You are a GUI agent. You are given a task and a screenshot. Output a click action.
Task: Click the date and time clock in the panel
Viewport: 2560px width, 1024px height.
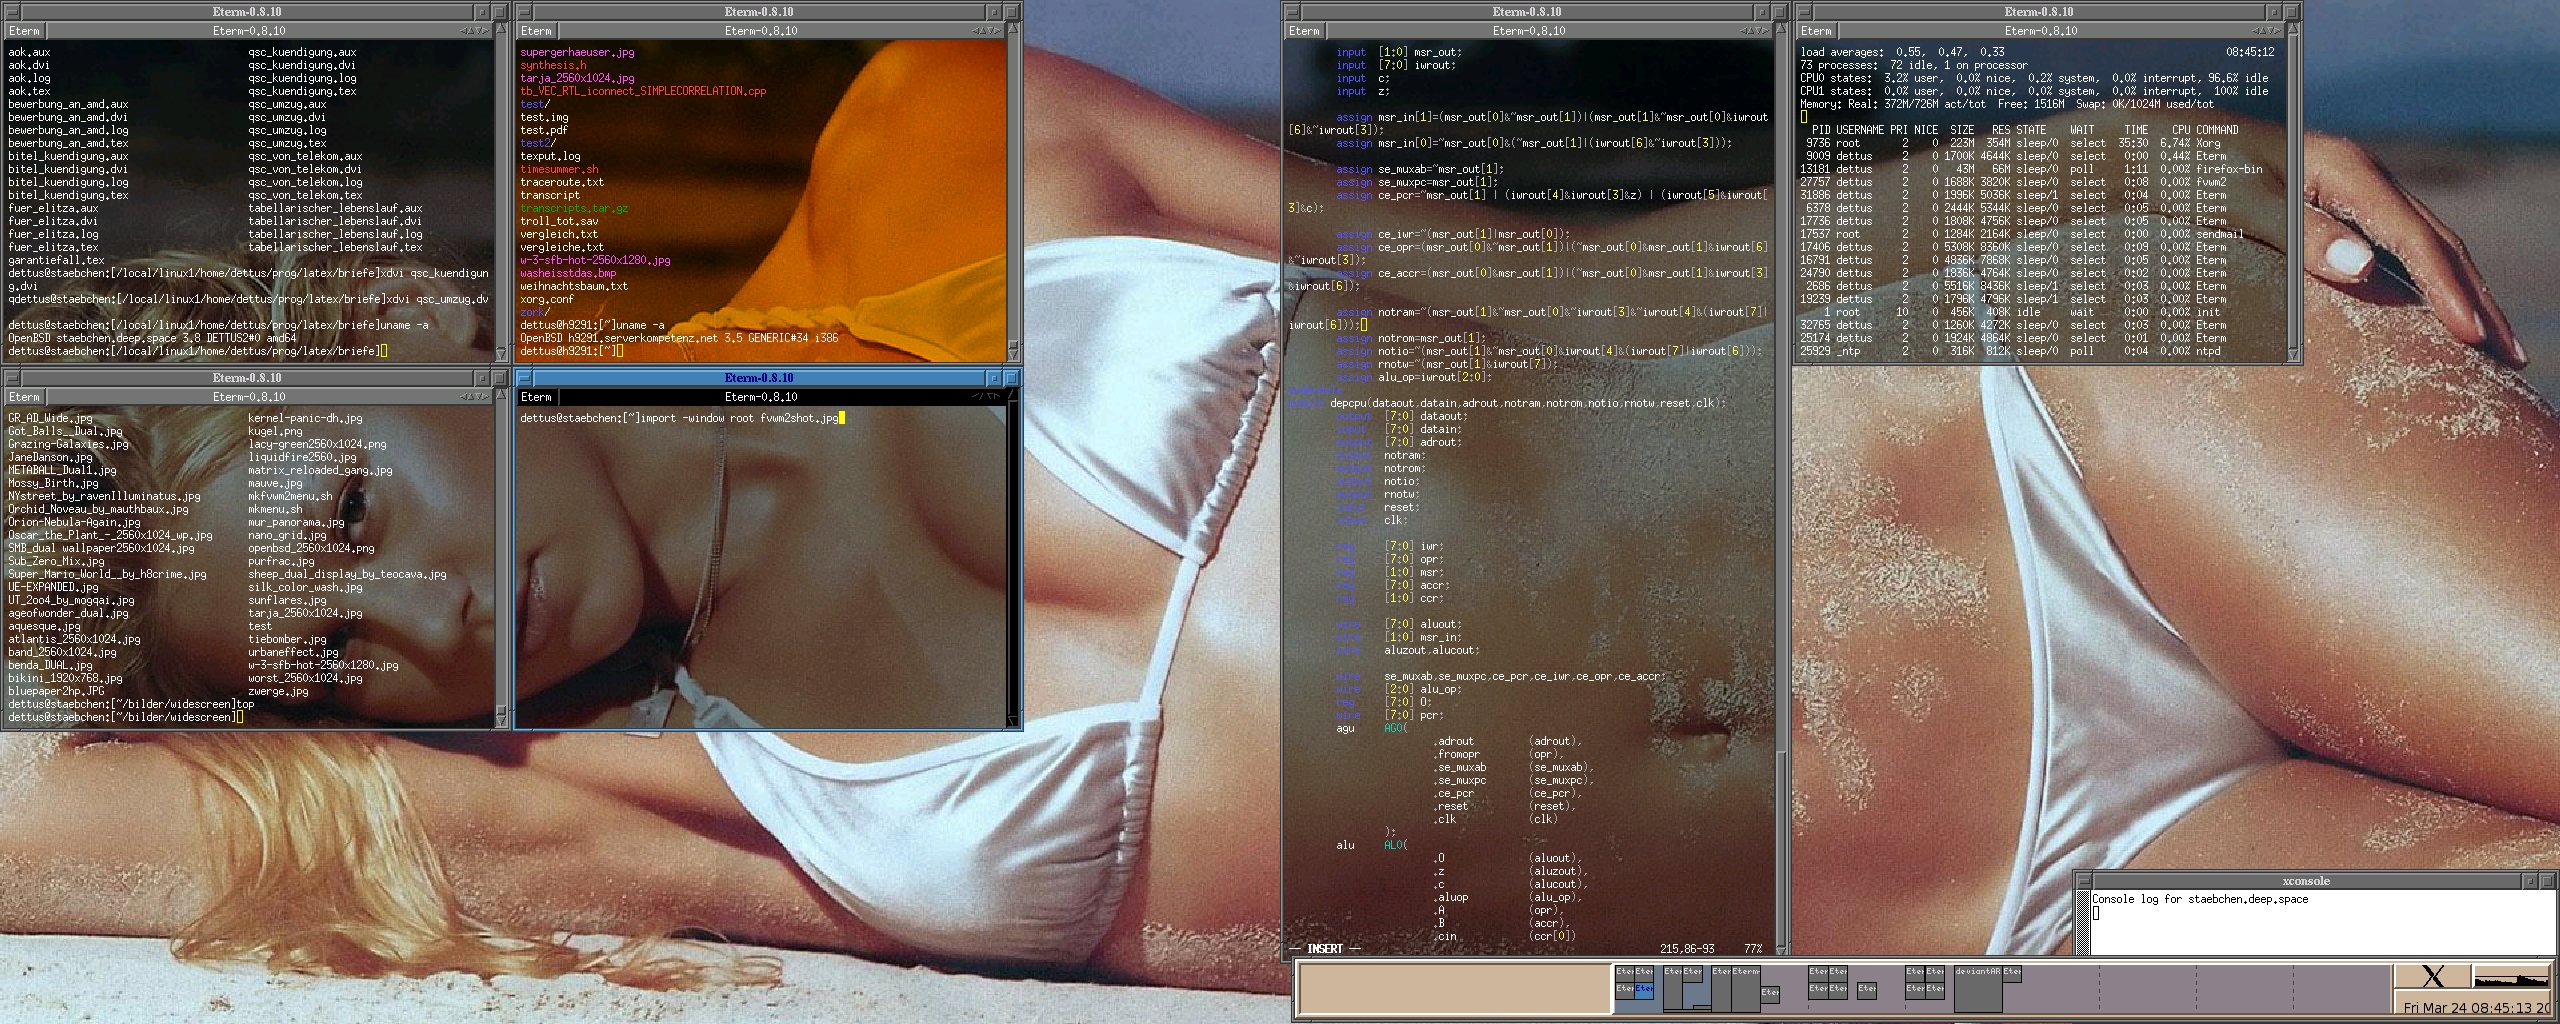coord(2477,1008)
